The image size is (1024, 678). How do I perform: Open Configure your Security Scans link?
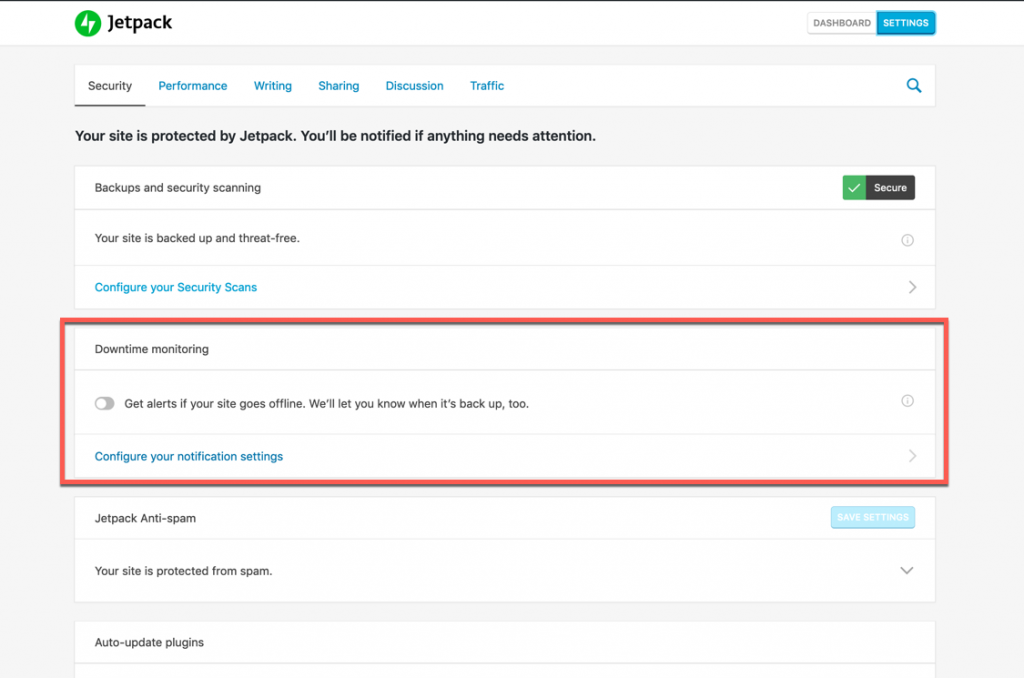pyautogui.click(x=176, y=287)
